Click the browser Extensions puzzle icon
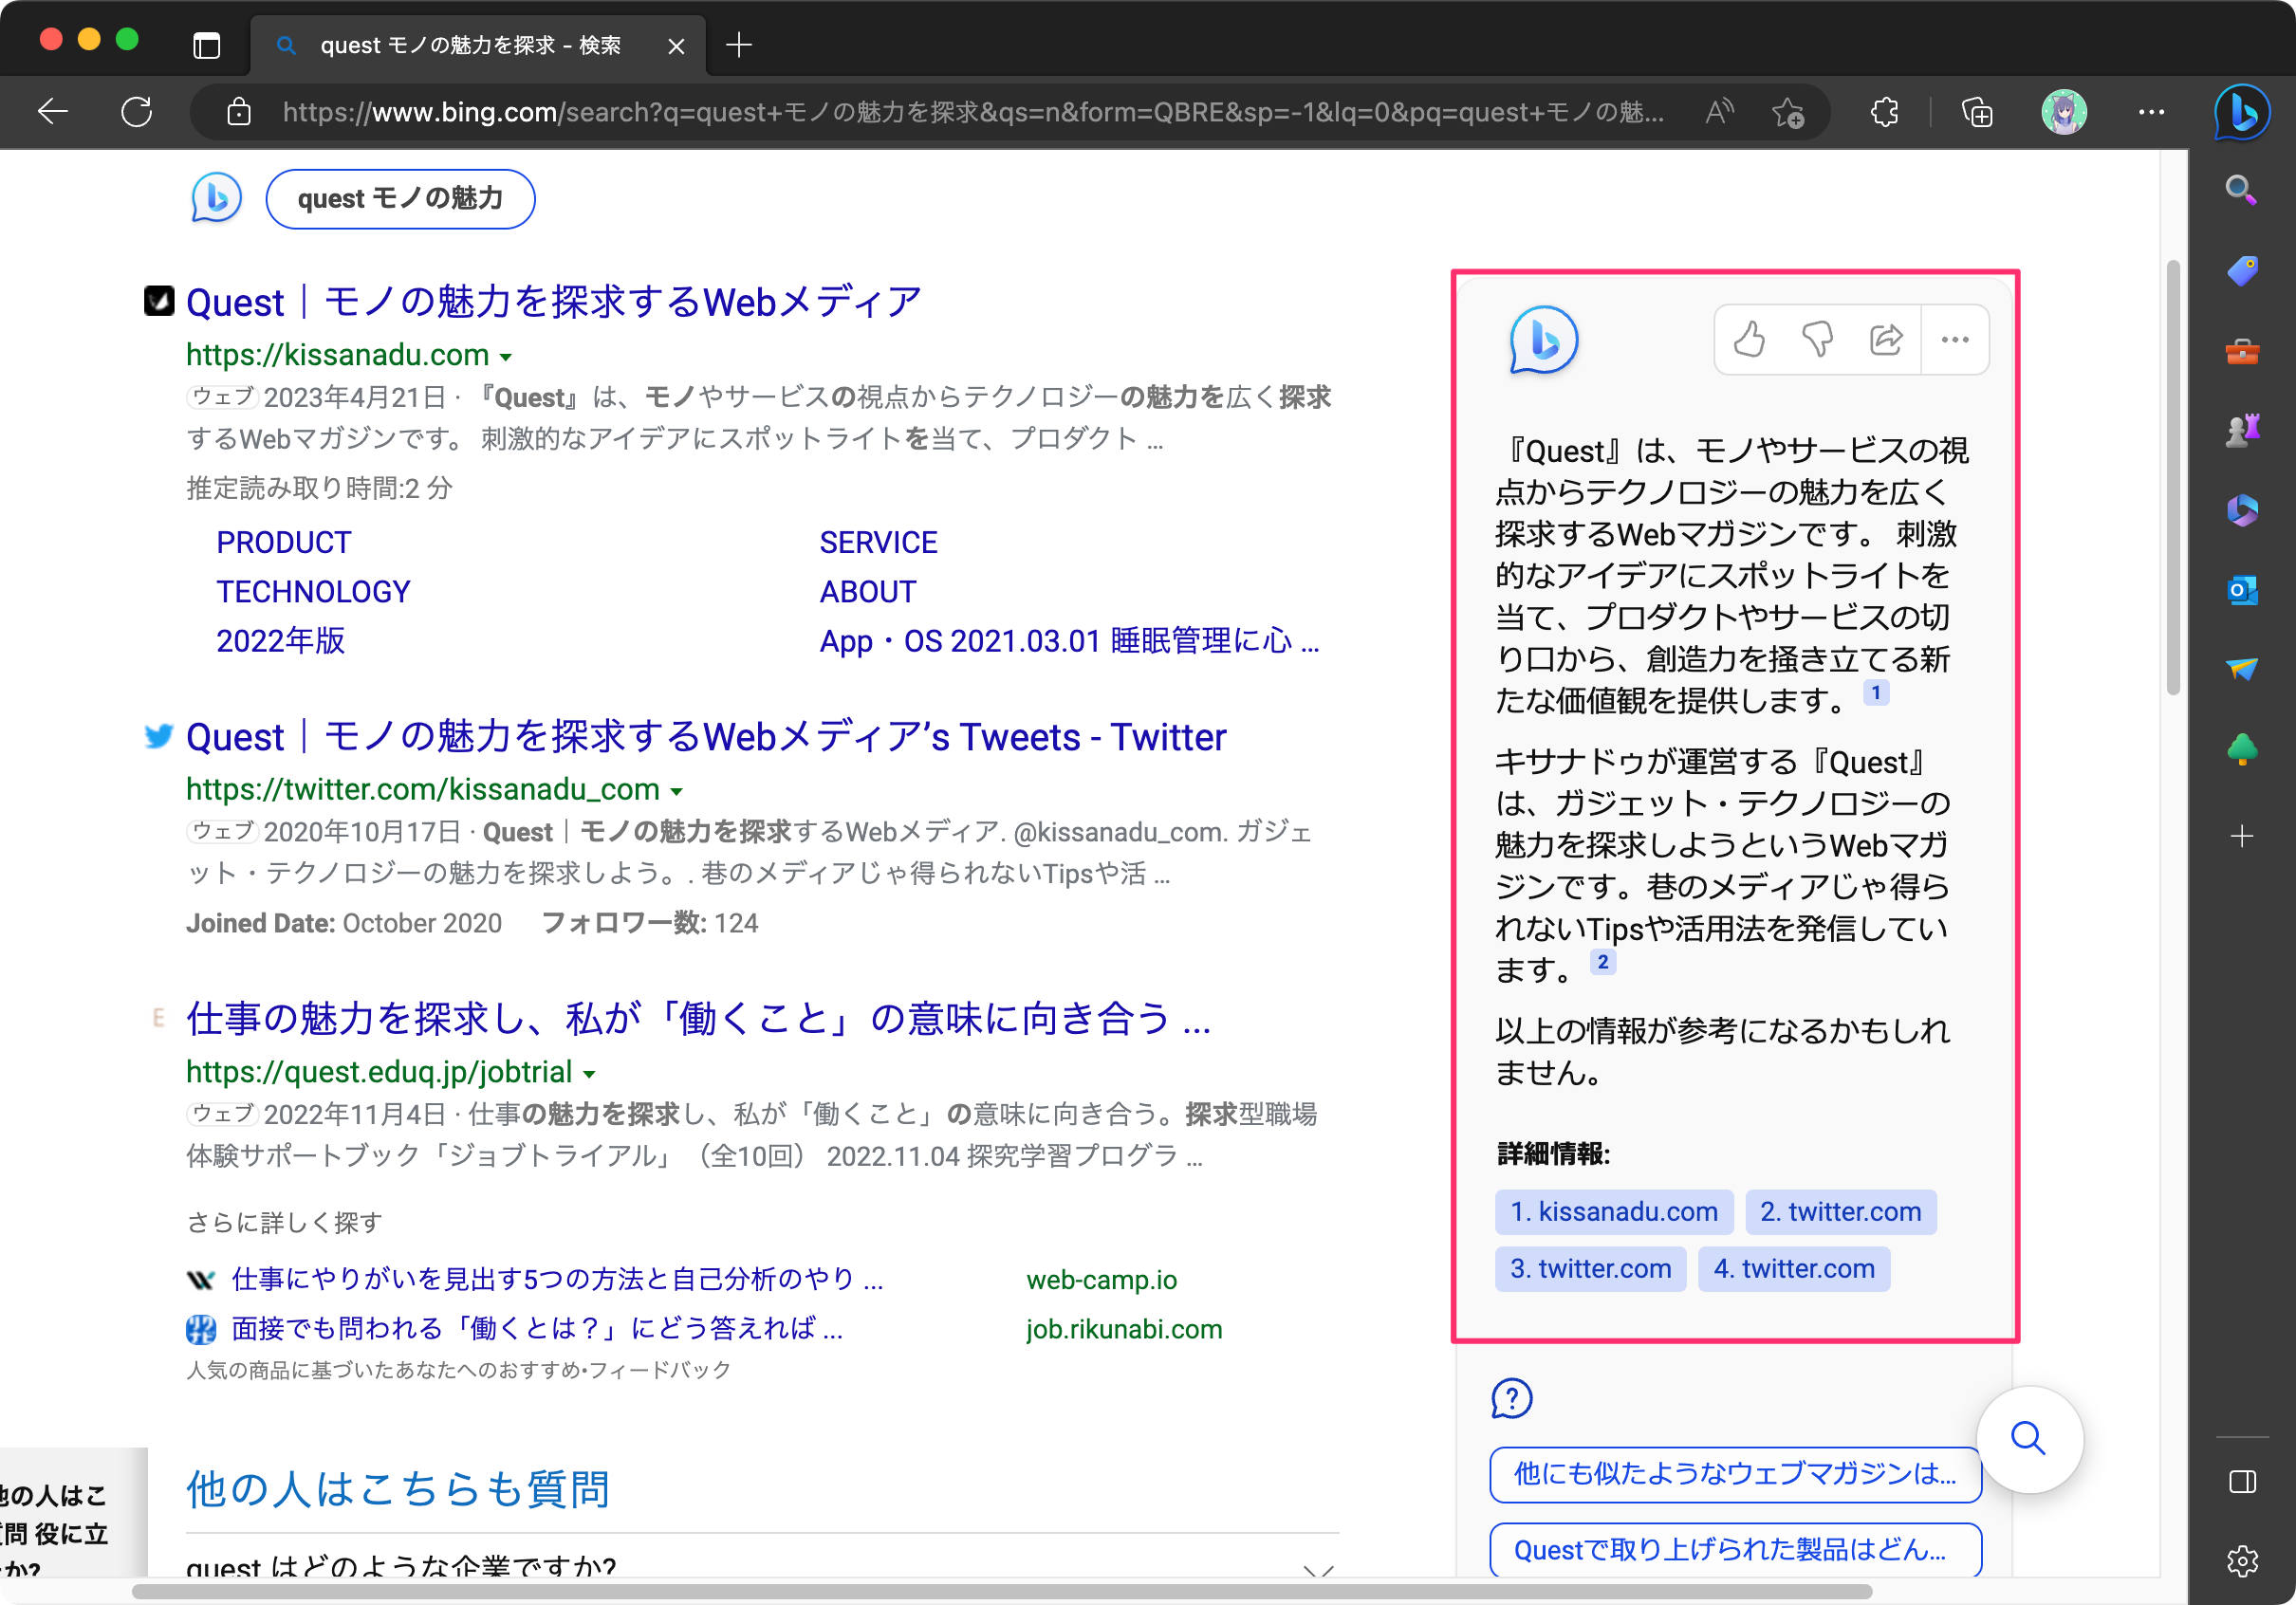The image size is (2296, 1605). pos(1884,112)
